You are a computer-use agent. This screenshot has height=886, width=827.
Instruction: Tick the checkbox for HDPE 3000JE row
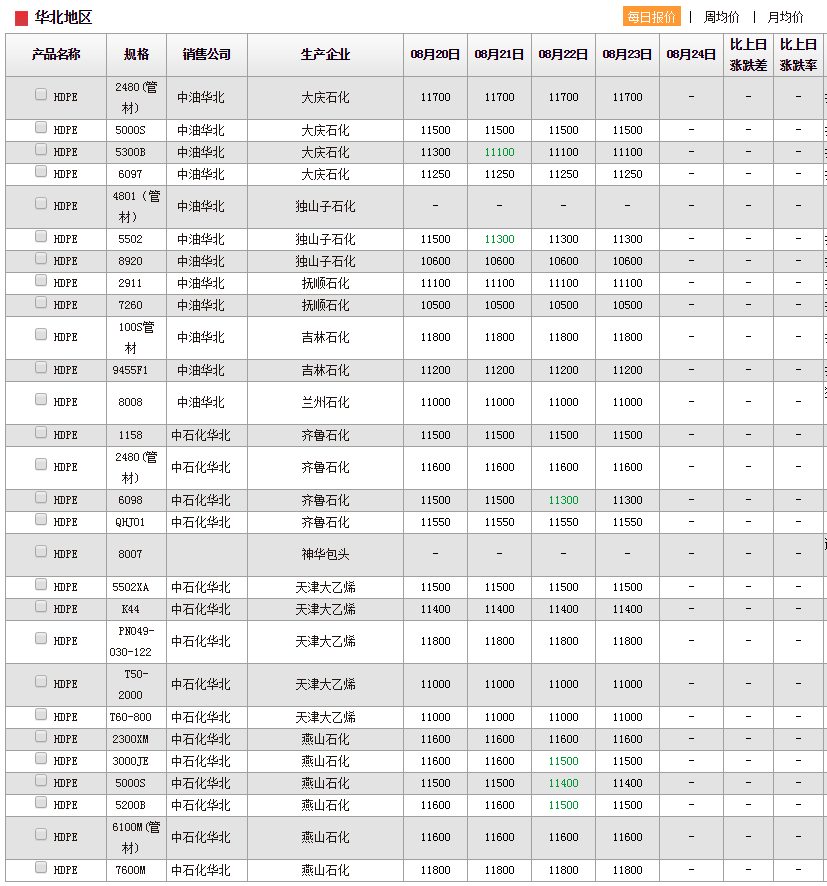pyautogui.click(x=41, y=758)
